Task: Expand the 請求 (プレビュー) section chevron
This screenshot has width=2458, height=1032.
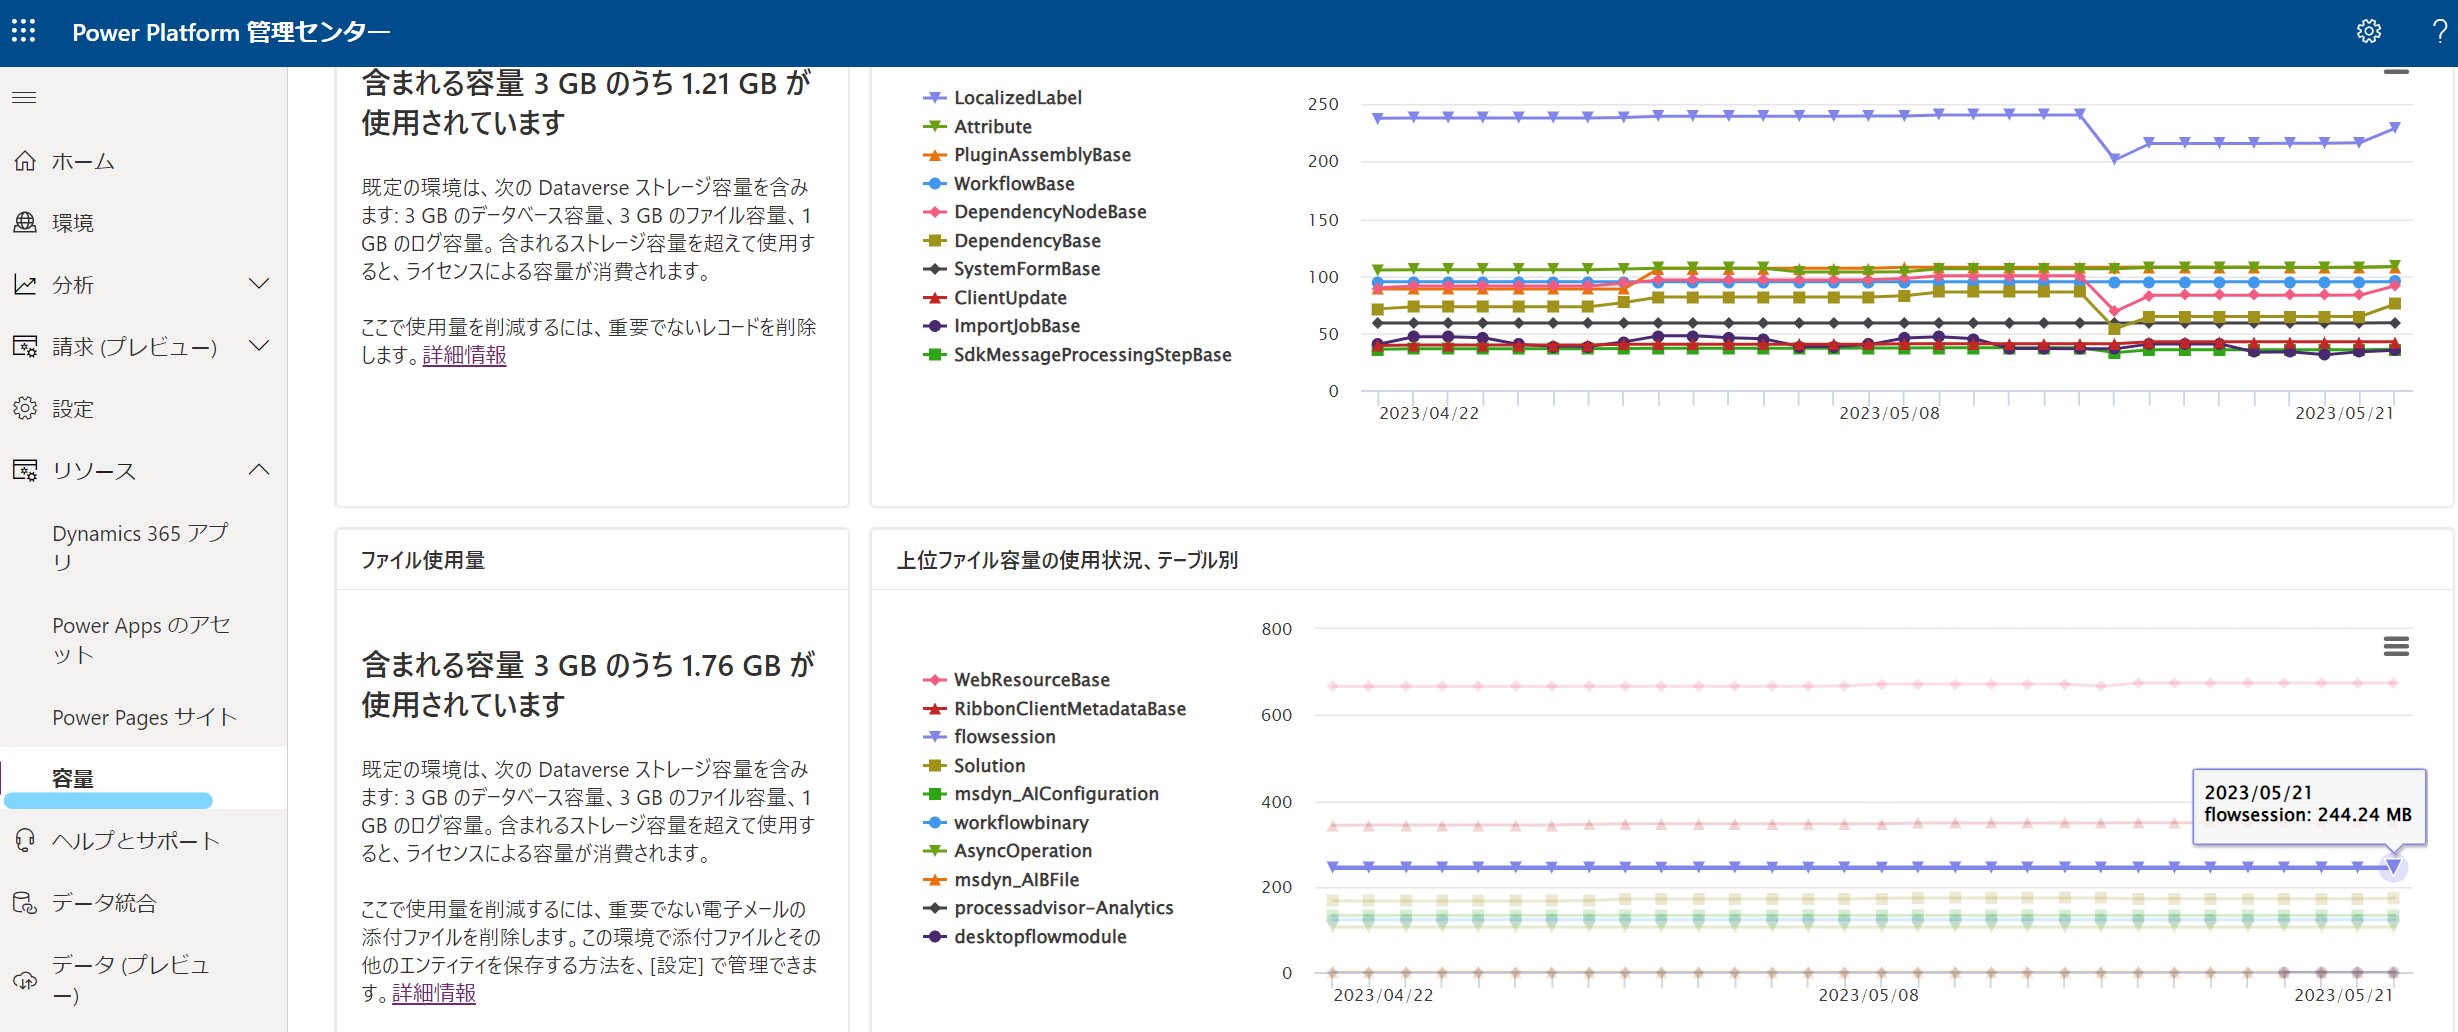Action: 259,347
